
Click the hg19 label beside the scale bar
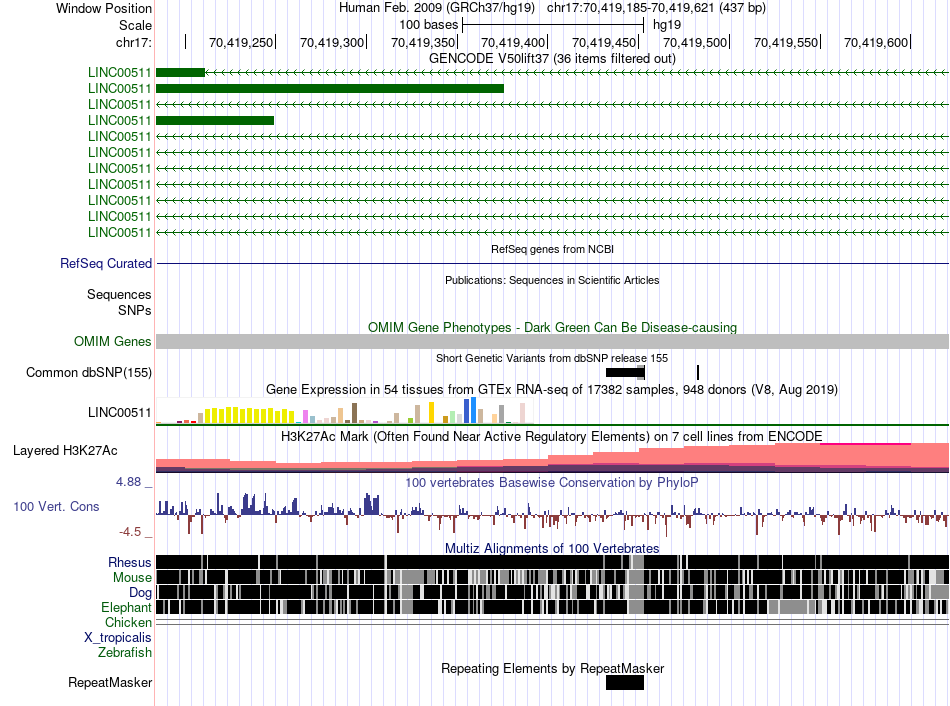667,25
